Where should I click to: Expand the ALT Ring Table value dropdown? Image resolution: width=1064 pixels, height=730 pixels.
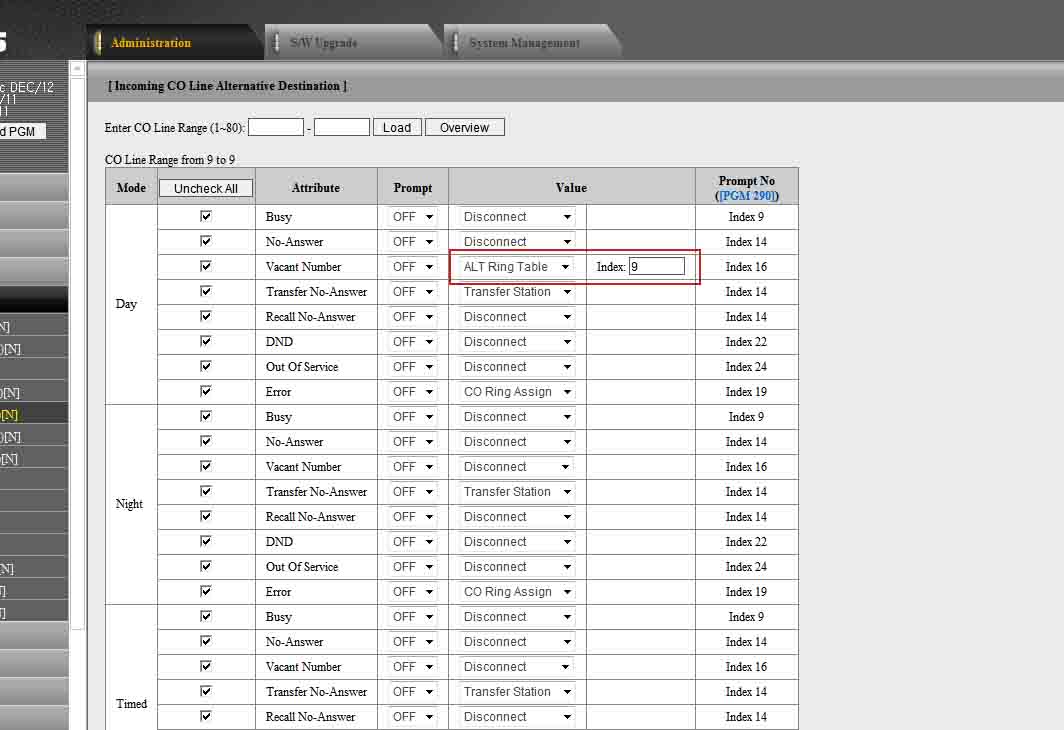(x=516, y=267)
